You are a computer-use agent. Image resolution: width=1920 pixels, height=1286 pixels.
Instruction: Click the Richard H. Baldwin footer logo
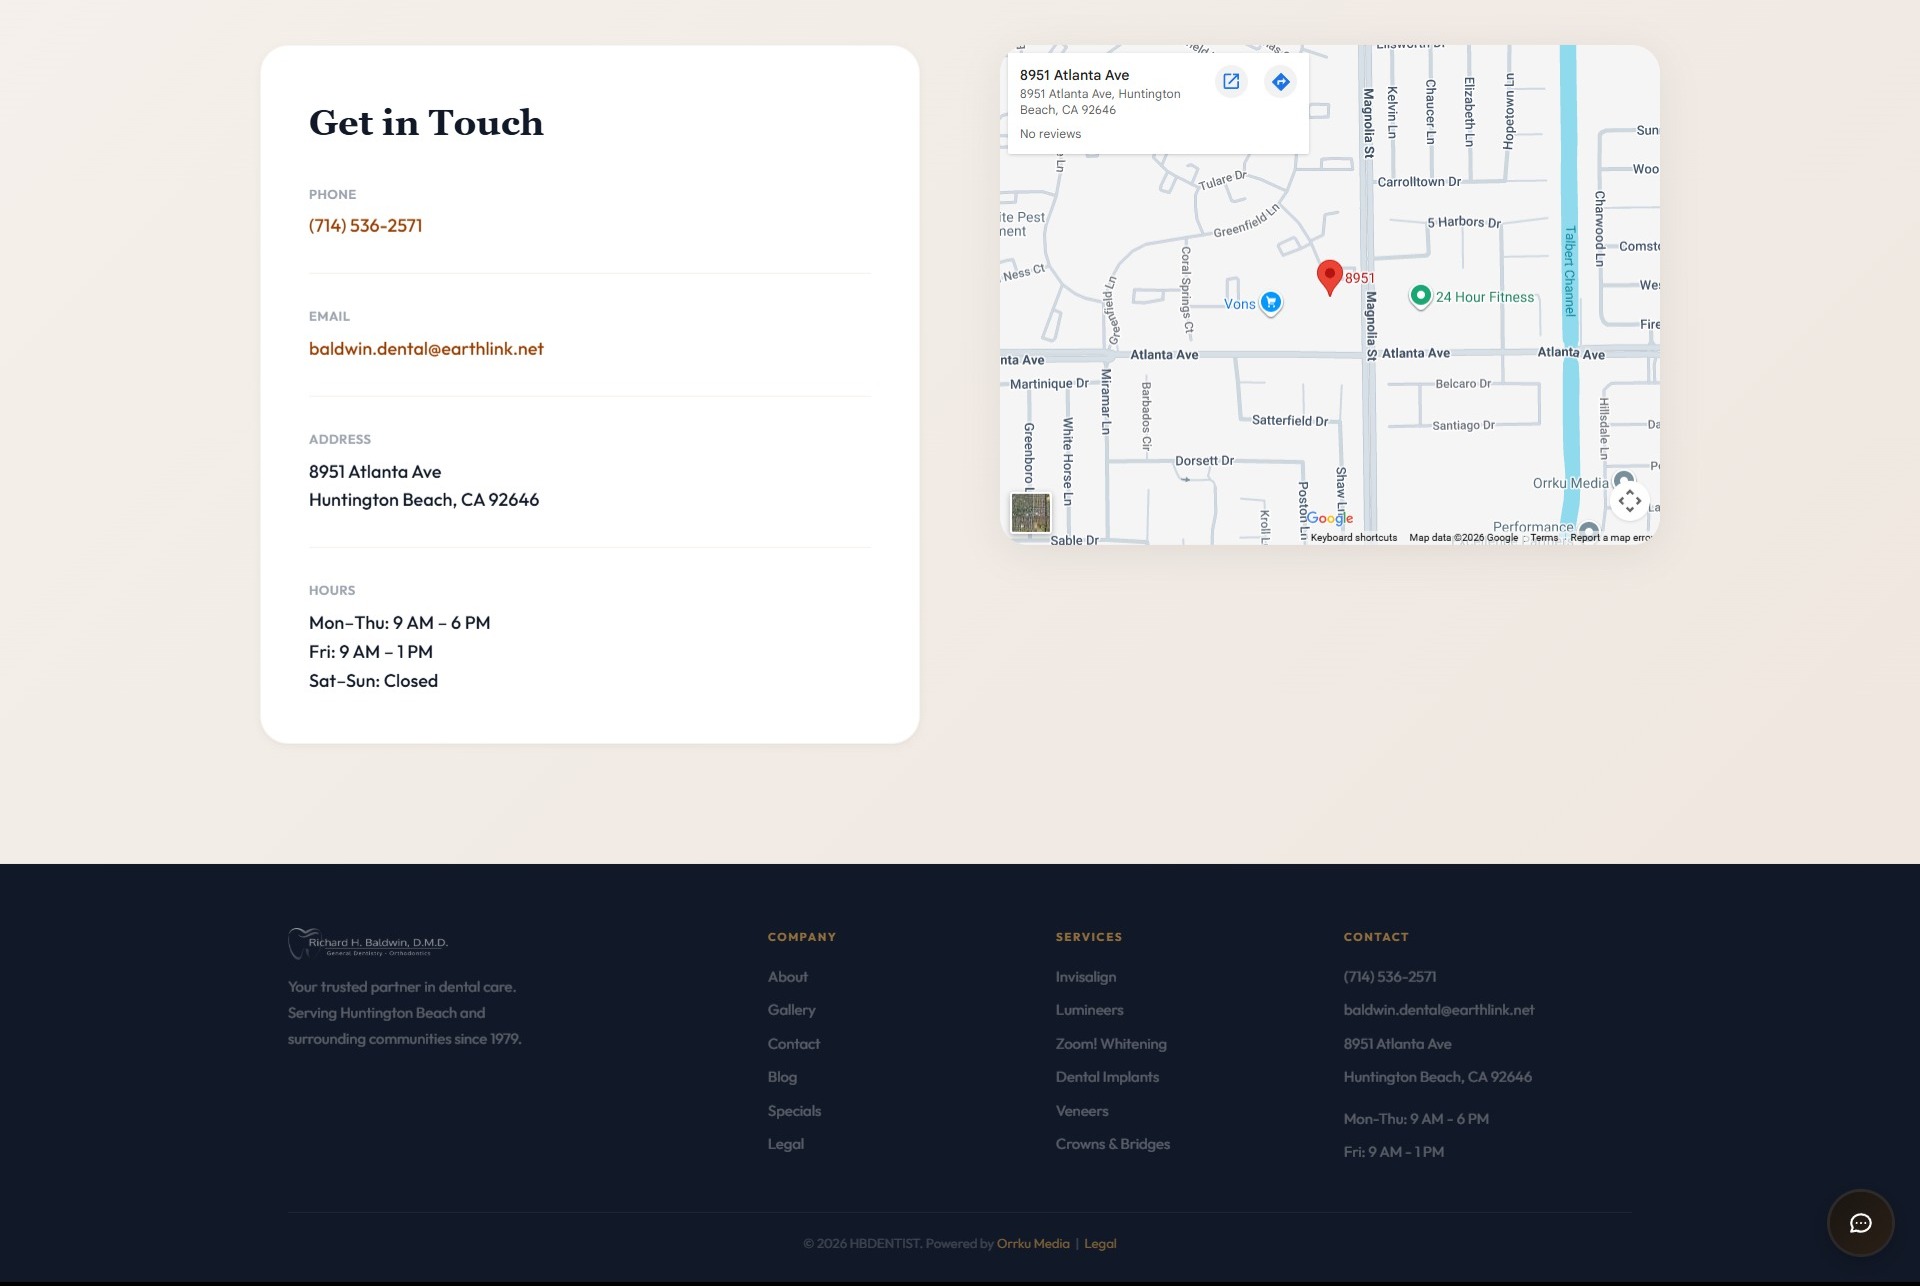[x=368, y=943]
